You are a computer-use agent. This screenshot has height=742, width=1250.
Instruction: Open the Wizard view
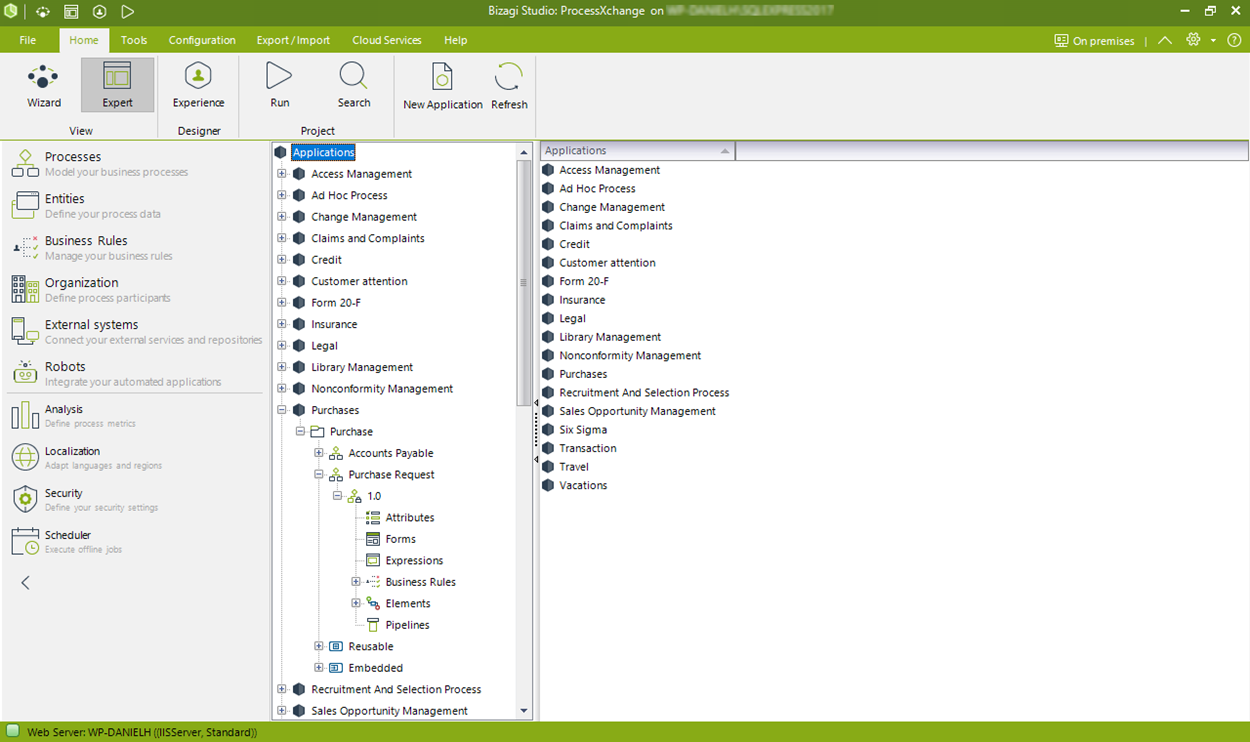pyautogui.click(x=44, y=86)
